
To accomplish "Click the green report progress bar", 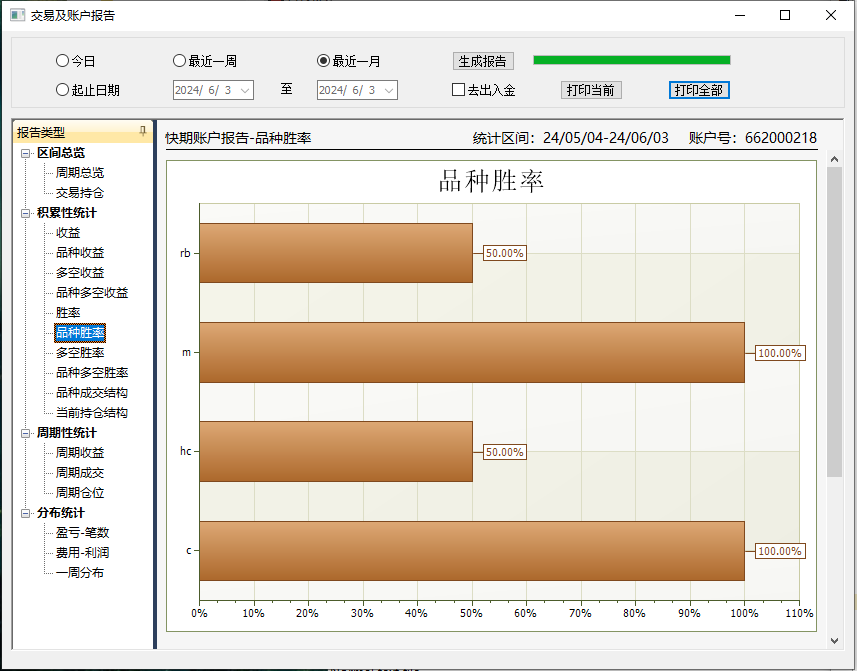I will (631, 60).
